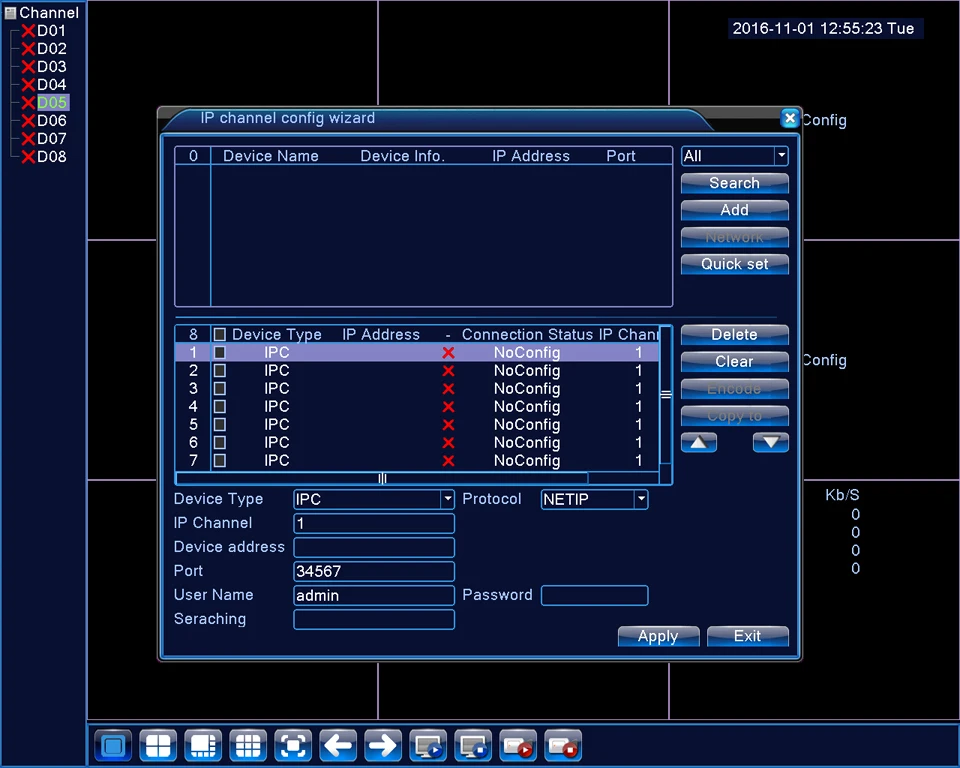The width and height of the screenshot is (960, 768).
Task: Move selected channel down with arrow button
Action: tap(771, 442)
